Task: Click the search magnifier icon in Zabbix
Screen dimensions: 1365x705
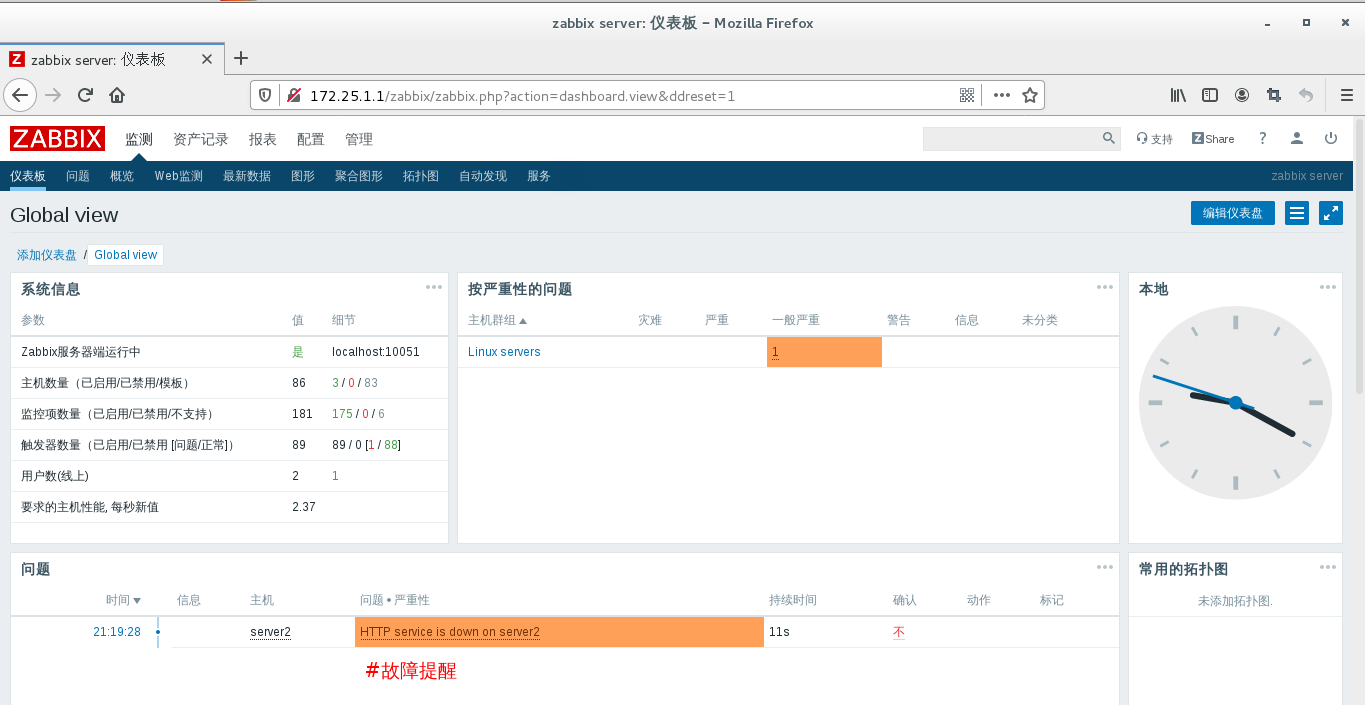Action: (x=1108, y=138)
